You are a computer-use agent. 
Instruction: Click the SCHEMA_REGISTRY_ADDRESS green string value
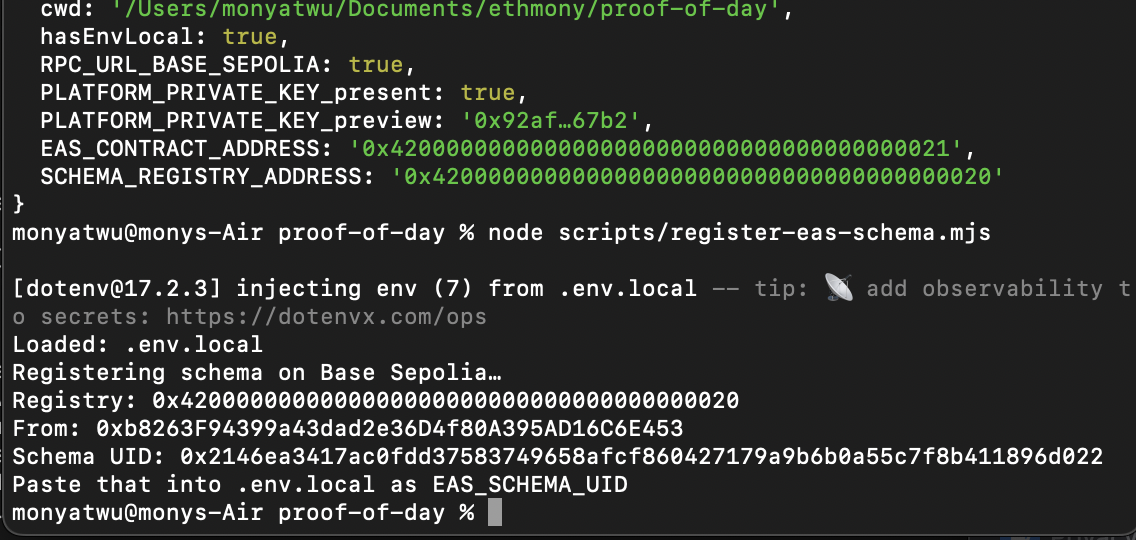click(697, 177)
